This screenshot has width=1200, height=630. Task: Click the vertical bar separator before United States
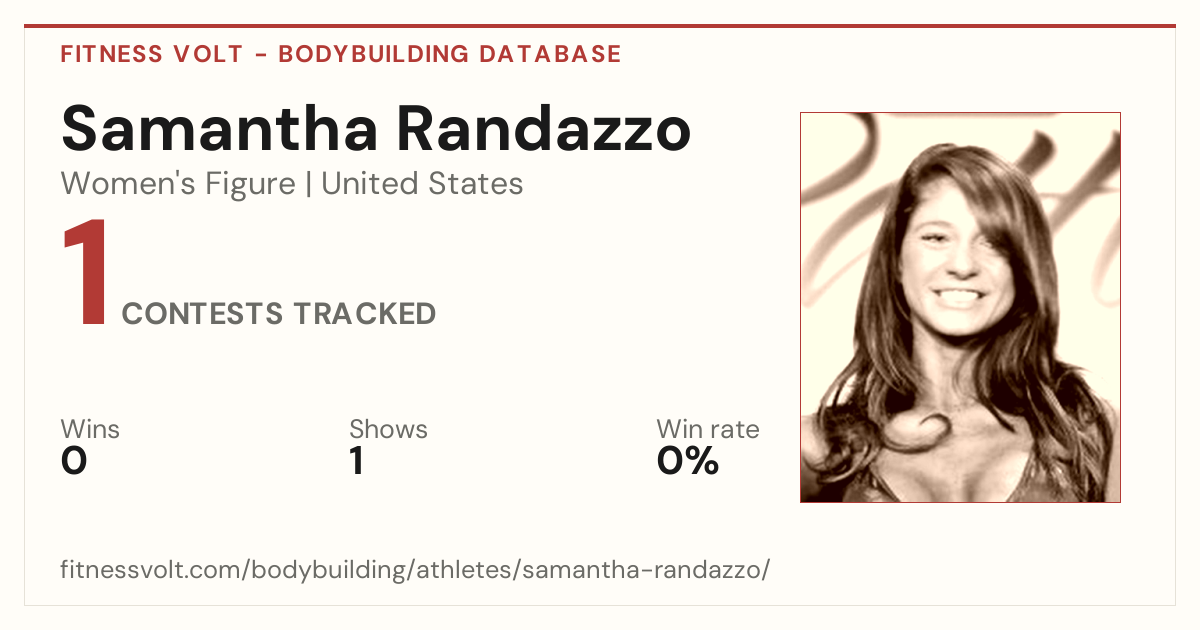(308, 185)
